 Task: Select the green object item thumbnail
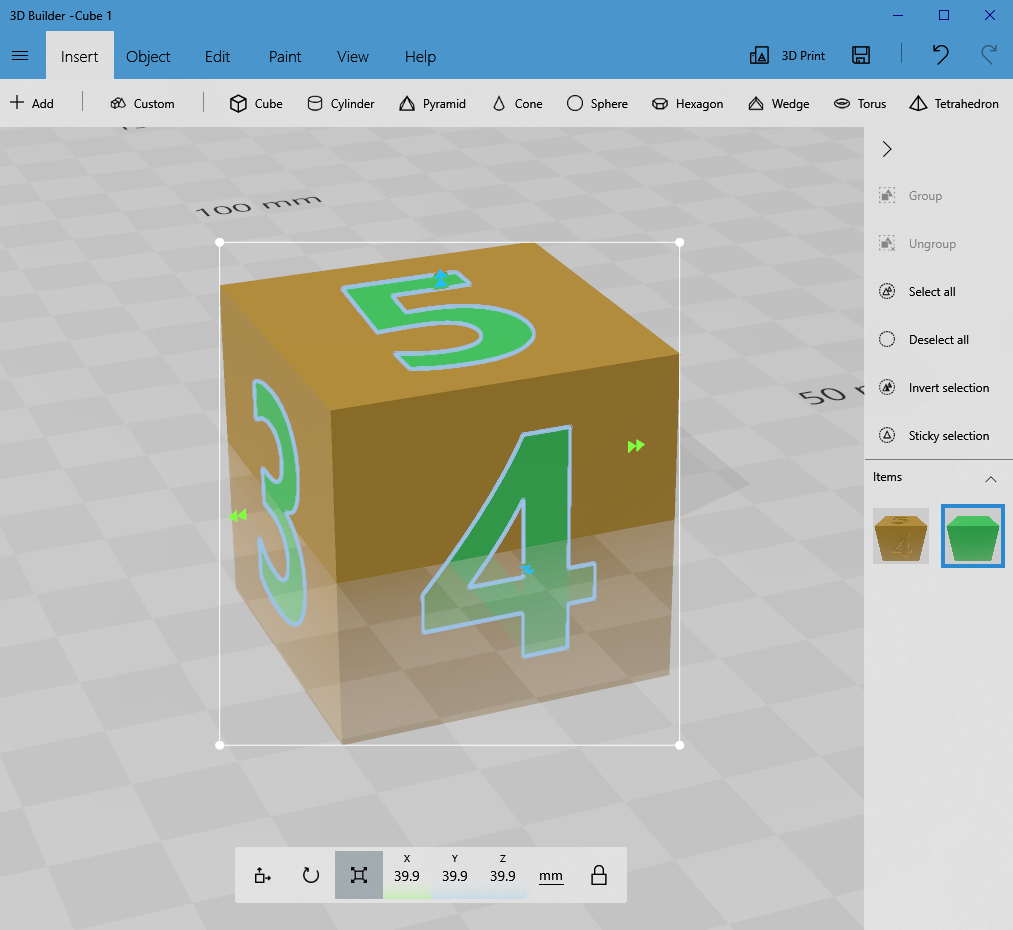pos(972,536)
